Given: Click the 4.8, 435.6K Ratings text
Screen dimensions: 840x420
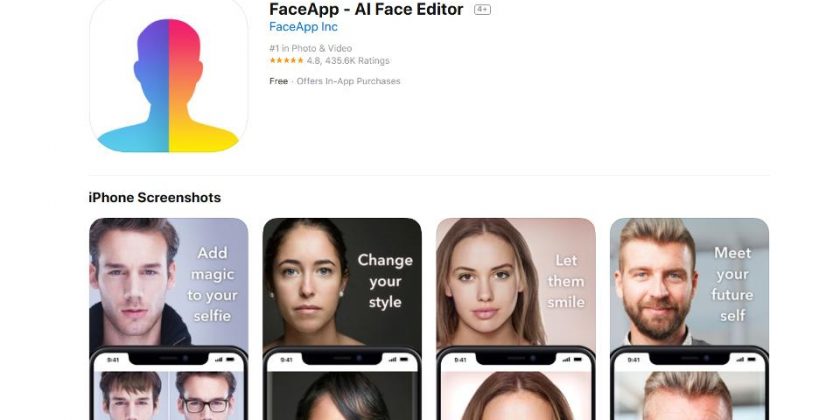Looking at the screenshot, I should click(x=348, y=61).
